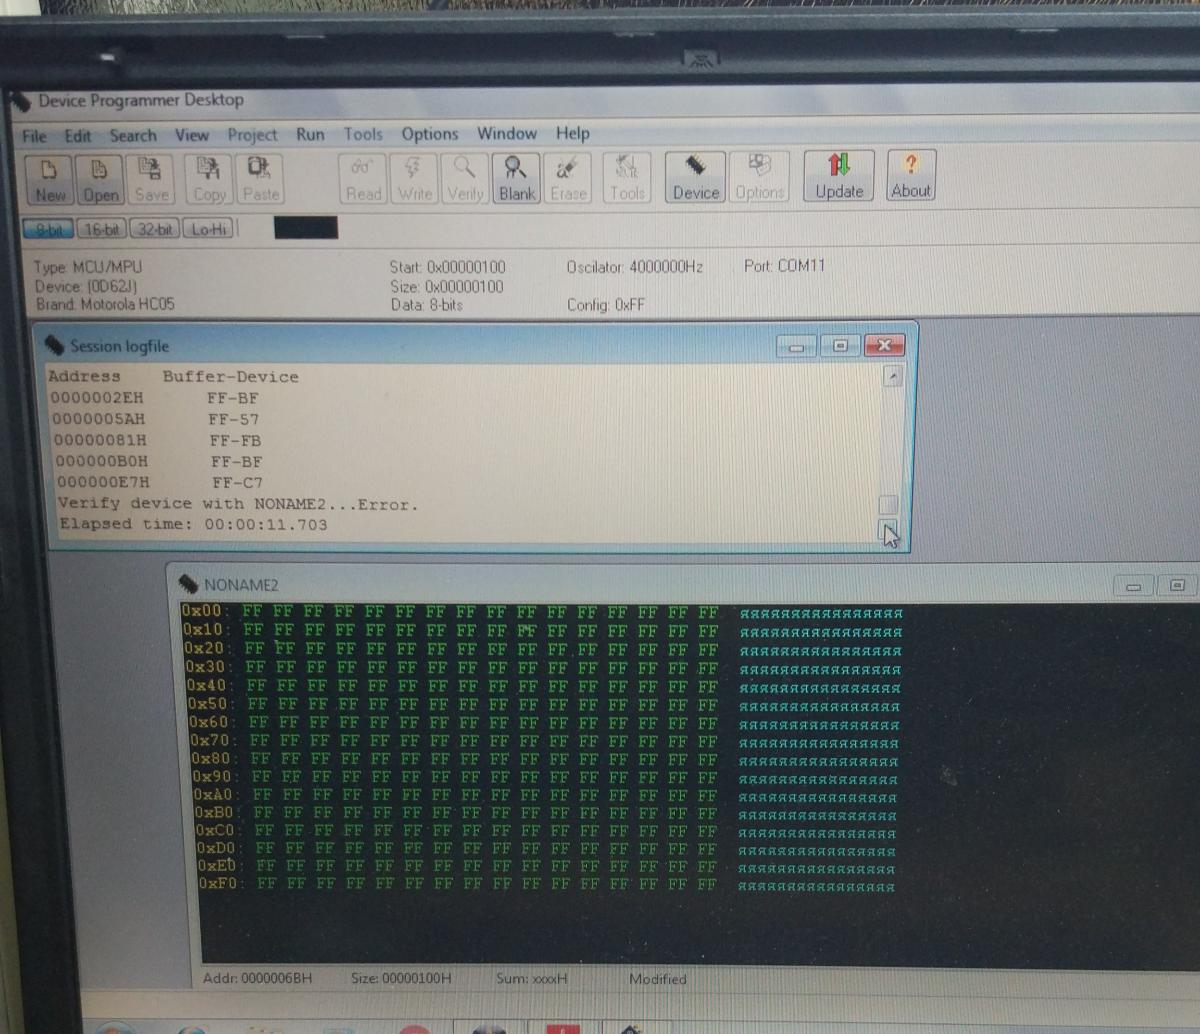Click Session logfile scrollbar up arrow
This screenshot has width=1200, height=1034.
click(x=892, y=375)
